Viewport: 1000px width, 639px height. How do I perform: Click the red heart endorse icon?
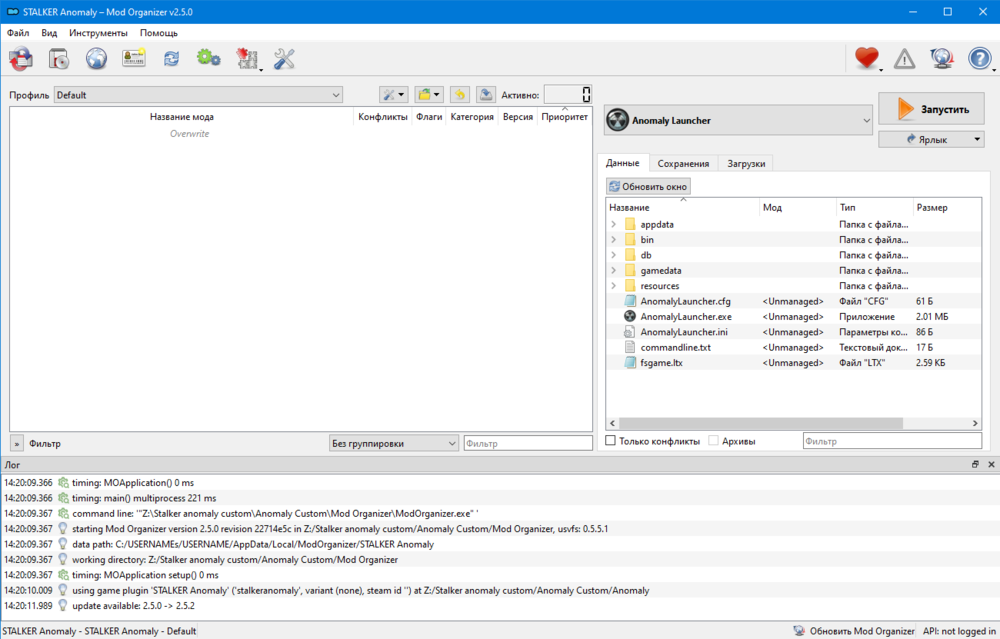click(866, 59)
